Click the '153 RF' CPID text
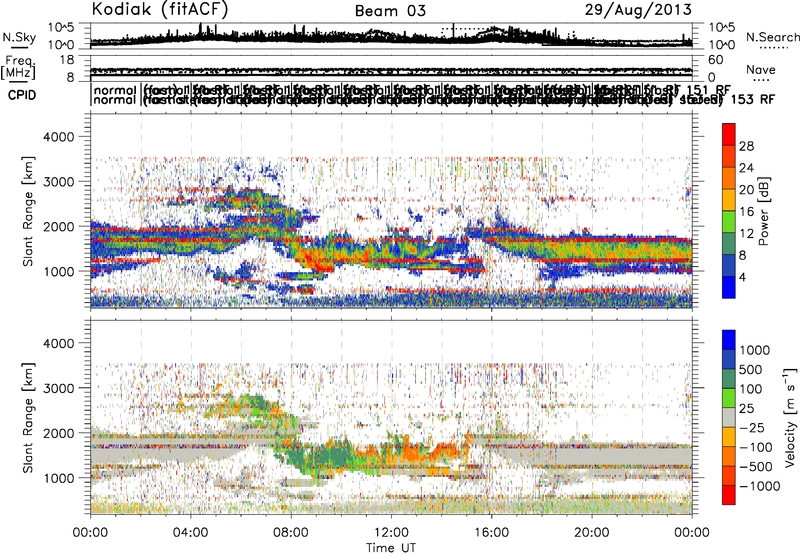The width and height of the screenshot is (800, 554). (753, 99)
